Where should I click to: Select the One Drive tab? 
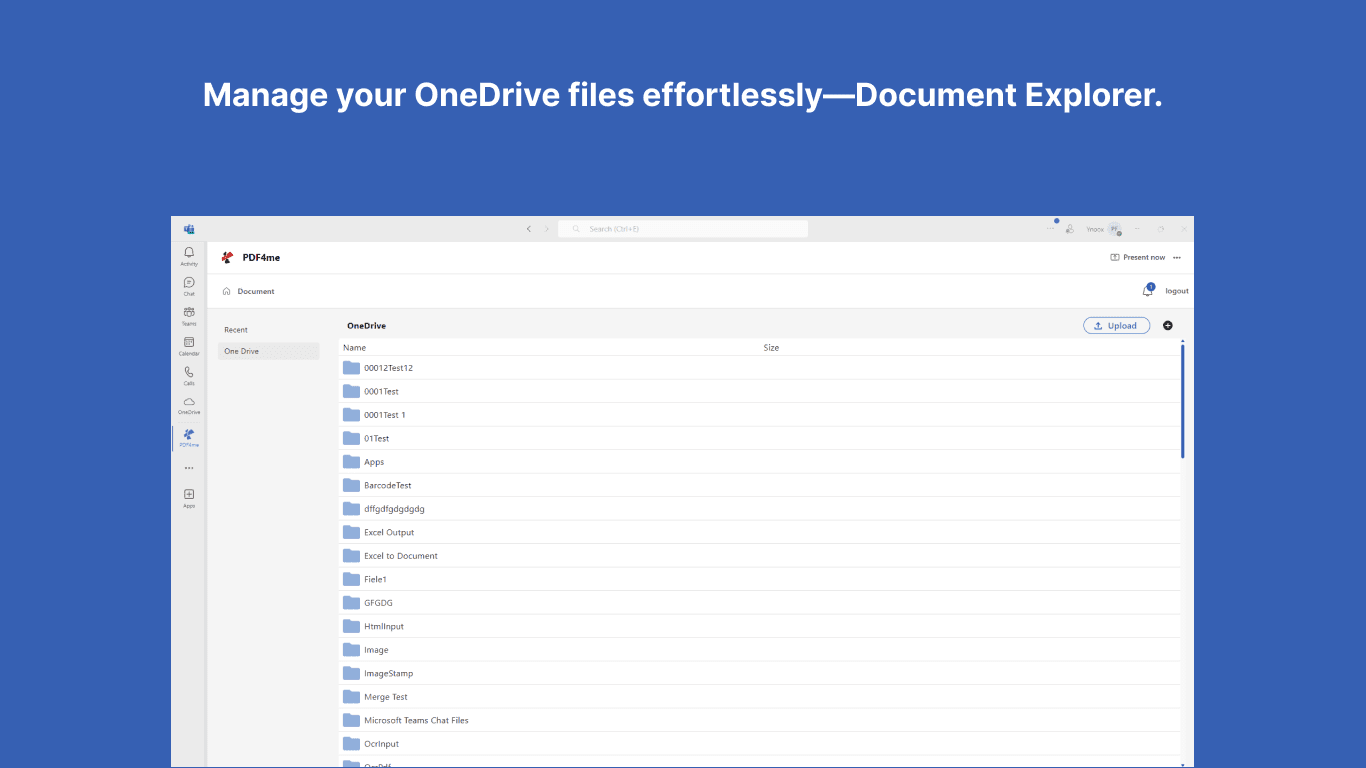[x=268, y=351]
